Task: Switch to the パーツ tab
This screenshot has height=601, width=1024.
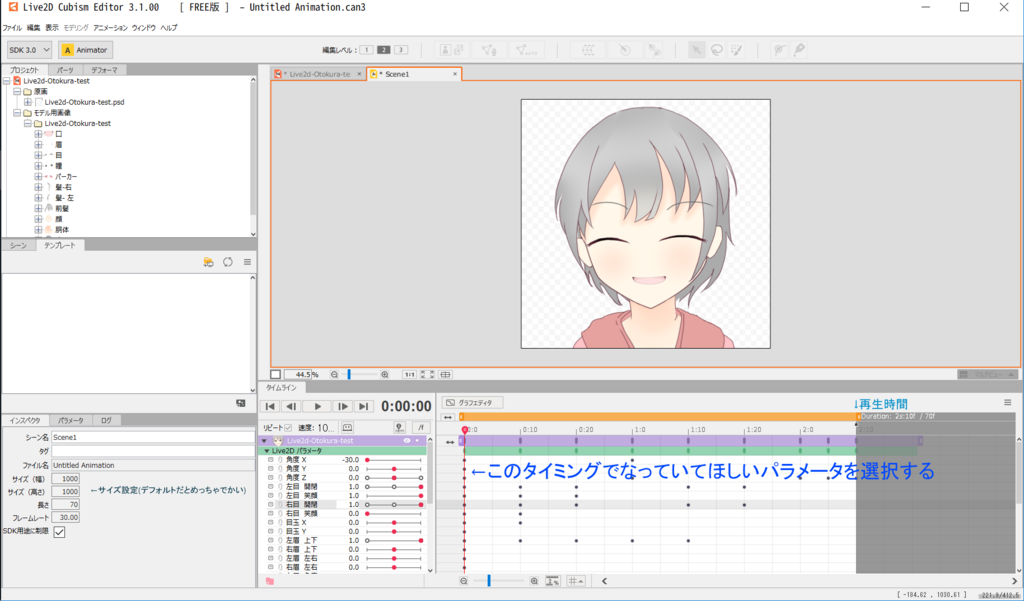Action: (65, 70)
